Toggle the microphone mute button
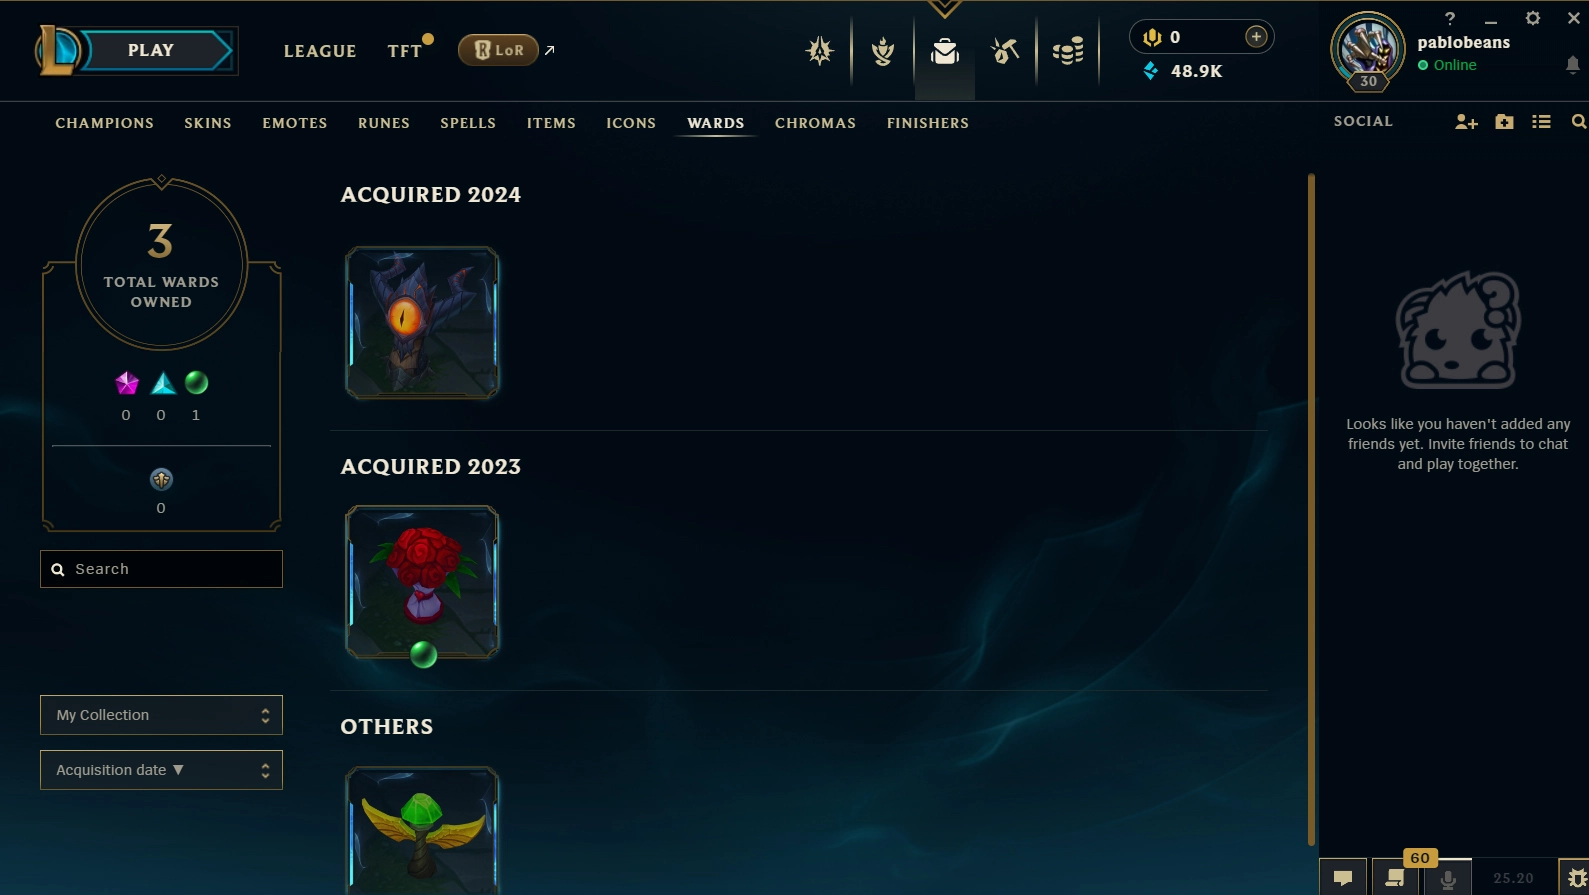The image size is (1589, 895). point(1447,878)
